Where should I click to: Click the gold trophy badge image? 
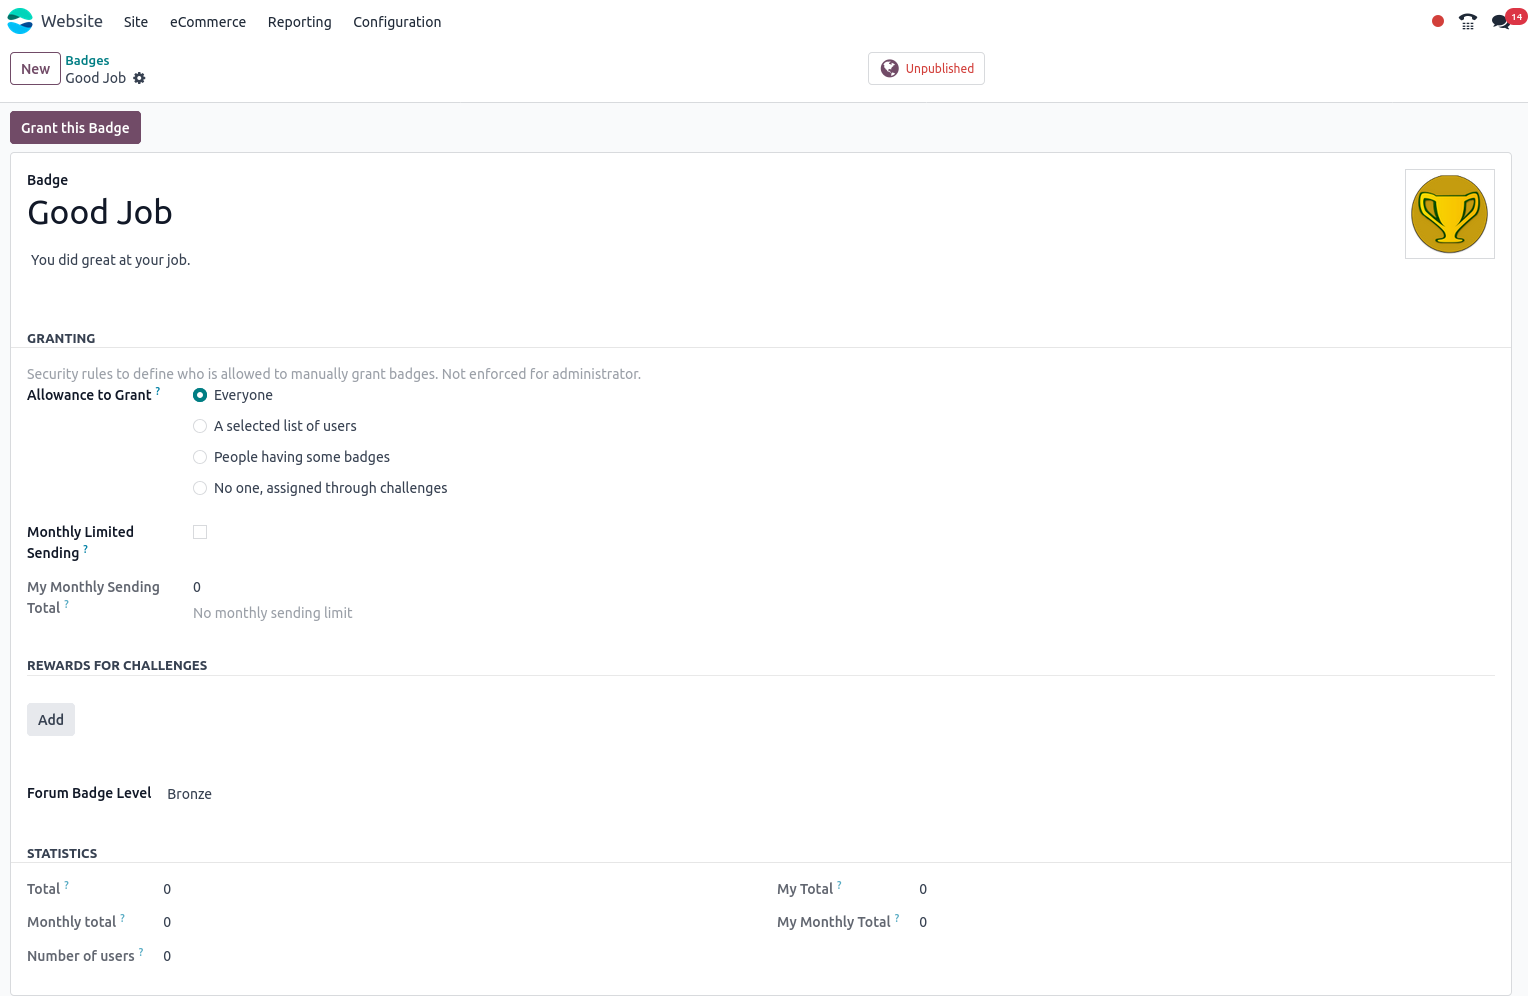click(x=1449, y=214)
